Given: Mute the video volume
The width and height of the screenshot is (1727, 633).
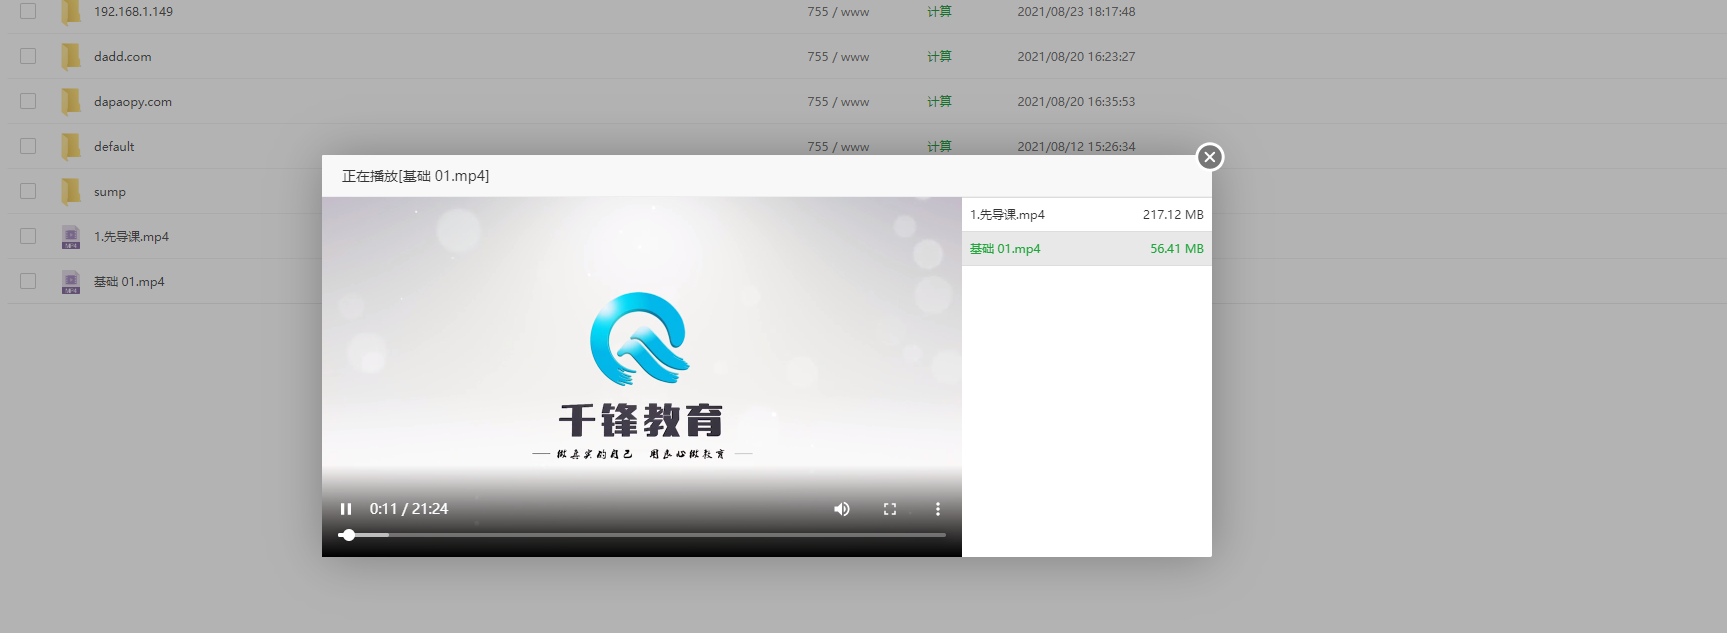Looking at the screenshot, I should coord(842,509).
